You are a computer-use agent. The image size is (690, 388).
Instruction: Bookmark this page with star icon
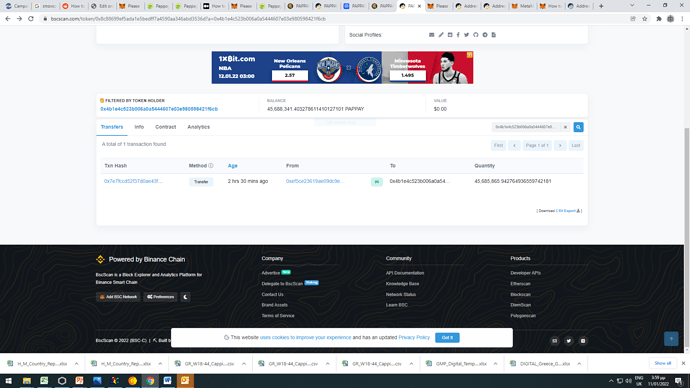click(645, 19)
